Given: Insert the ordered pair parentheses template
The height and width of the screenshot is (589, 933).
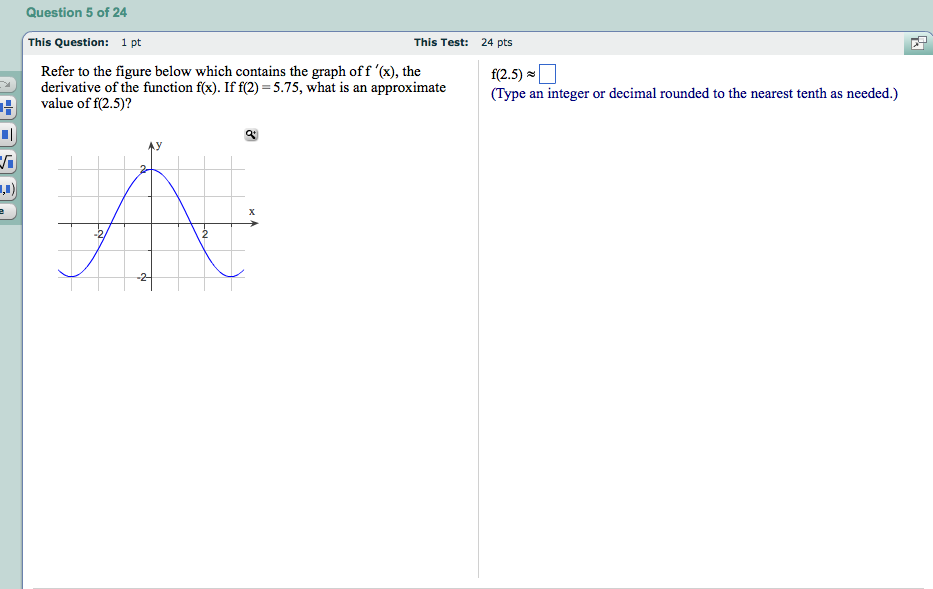Looking at the screenshot, I should click(x=8, y=187).
